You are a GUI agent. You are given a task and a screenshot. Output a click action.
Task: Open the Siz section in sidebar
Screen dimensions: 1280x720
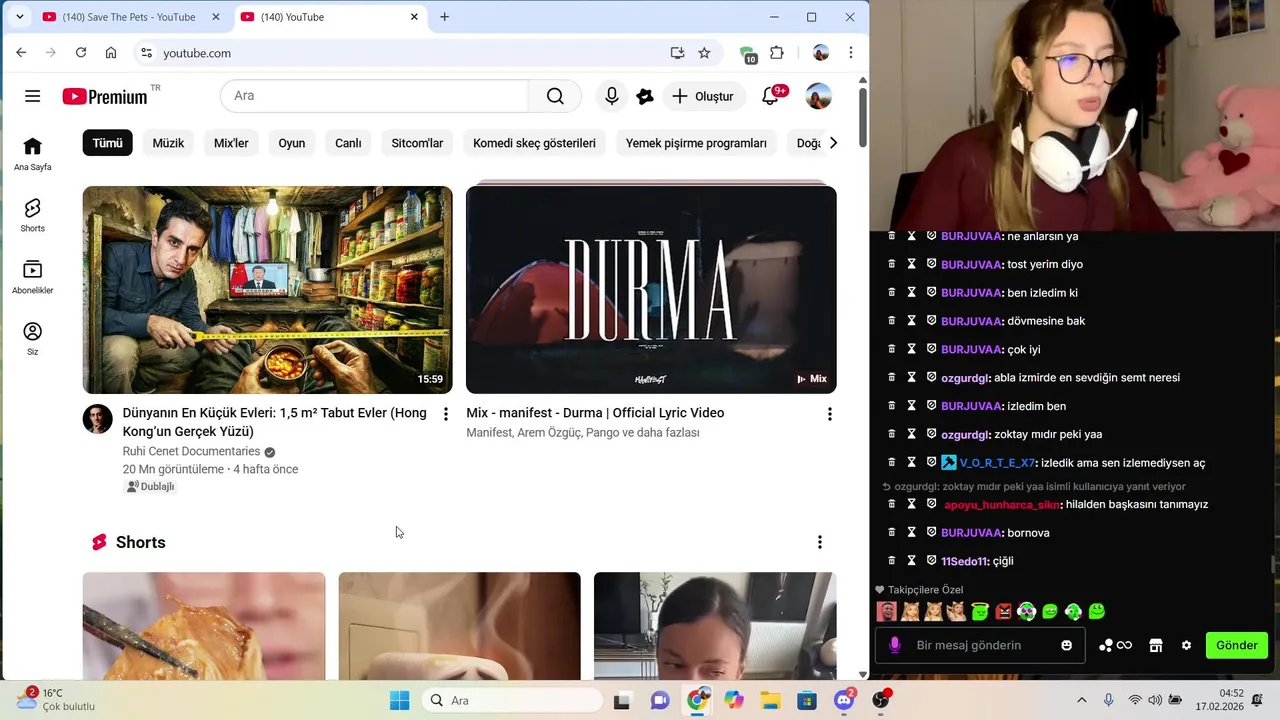point(32,339)
